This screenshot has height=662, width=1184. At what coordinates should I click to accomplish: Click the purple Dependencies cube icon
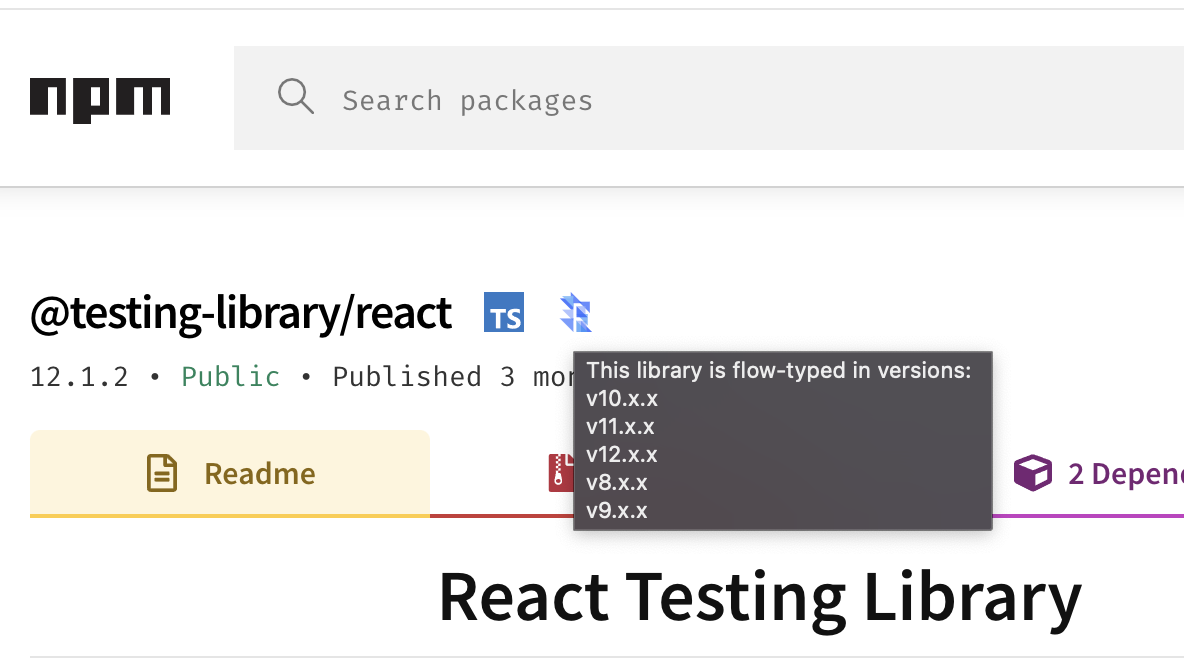tap(1032, 473)
